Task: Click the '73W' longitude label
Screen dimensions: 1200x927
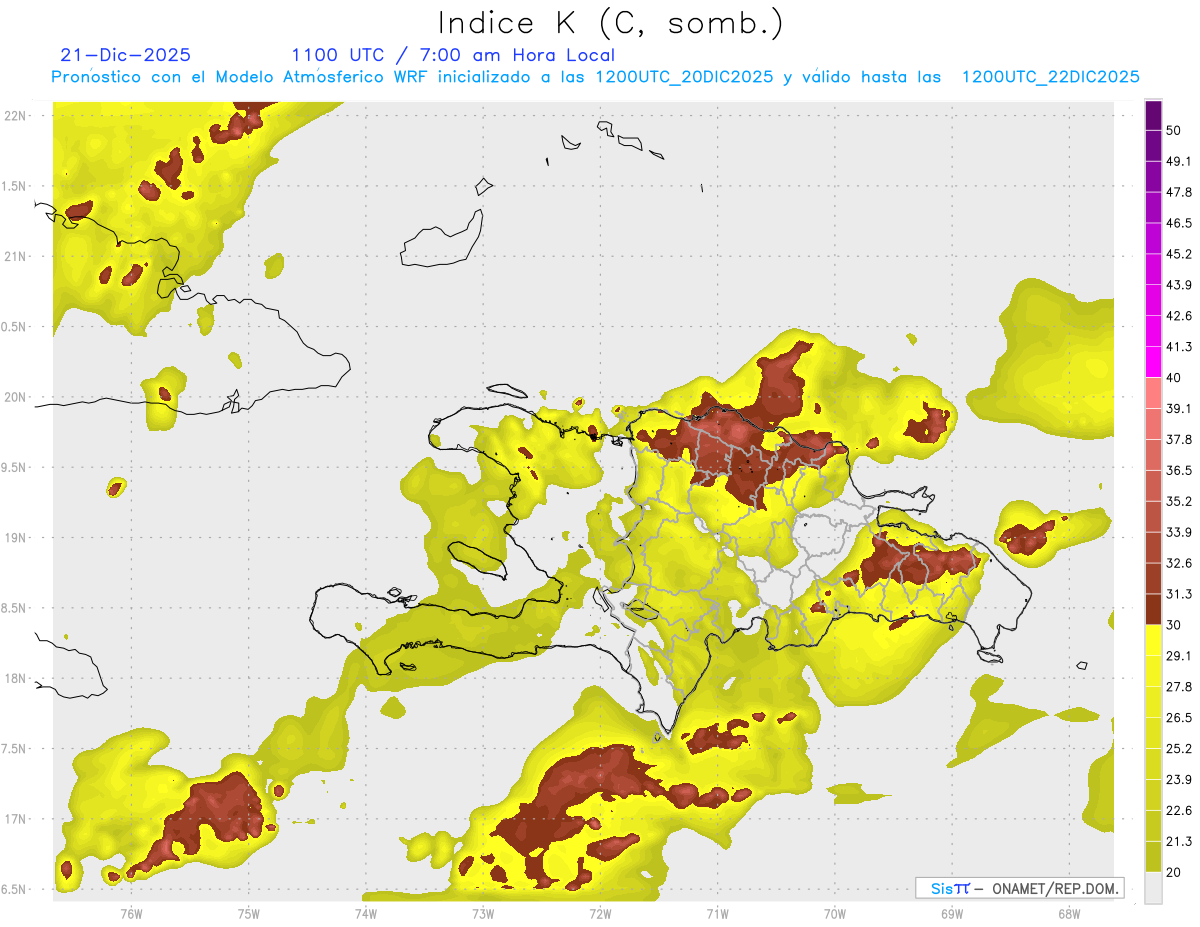Action: pyautogui.click(x=483, y=913)
